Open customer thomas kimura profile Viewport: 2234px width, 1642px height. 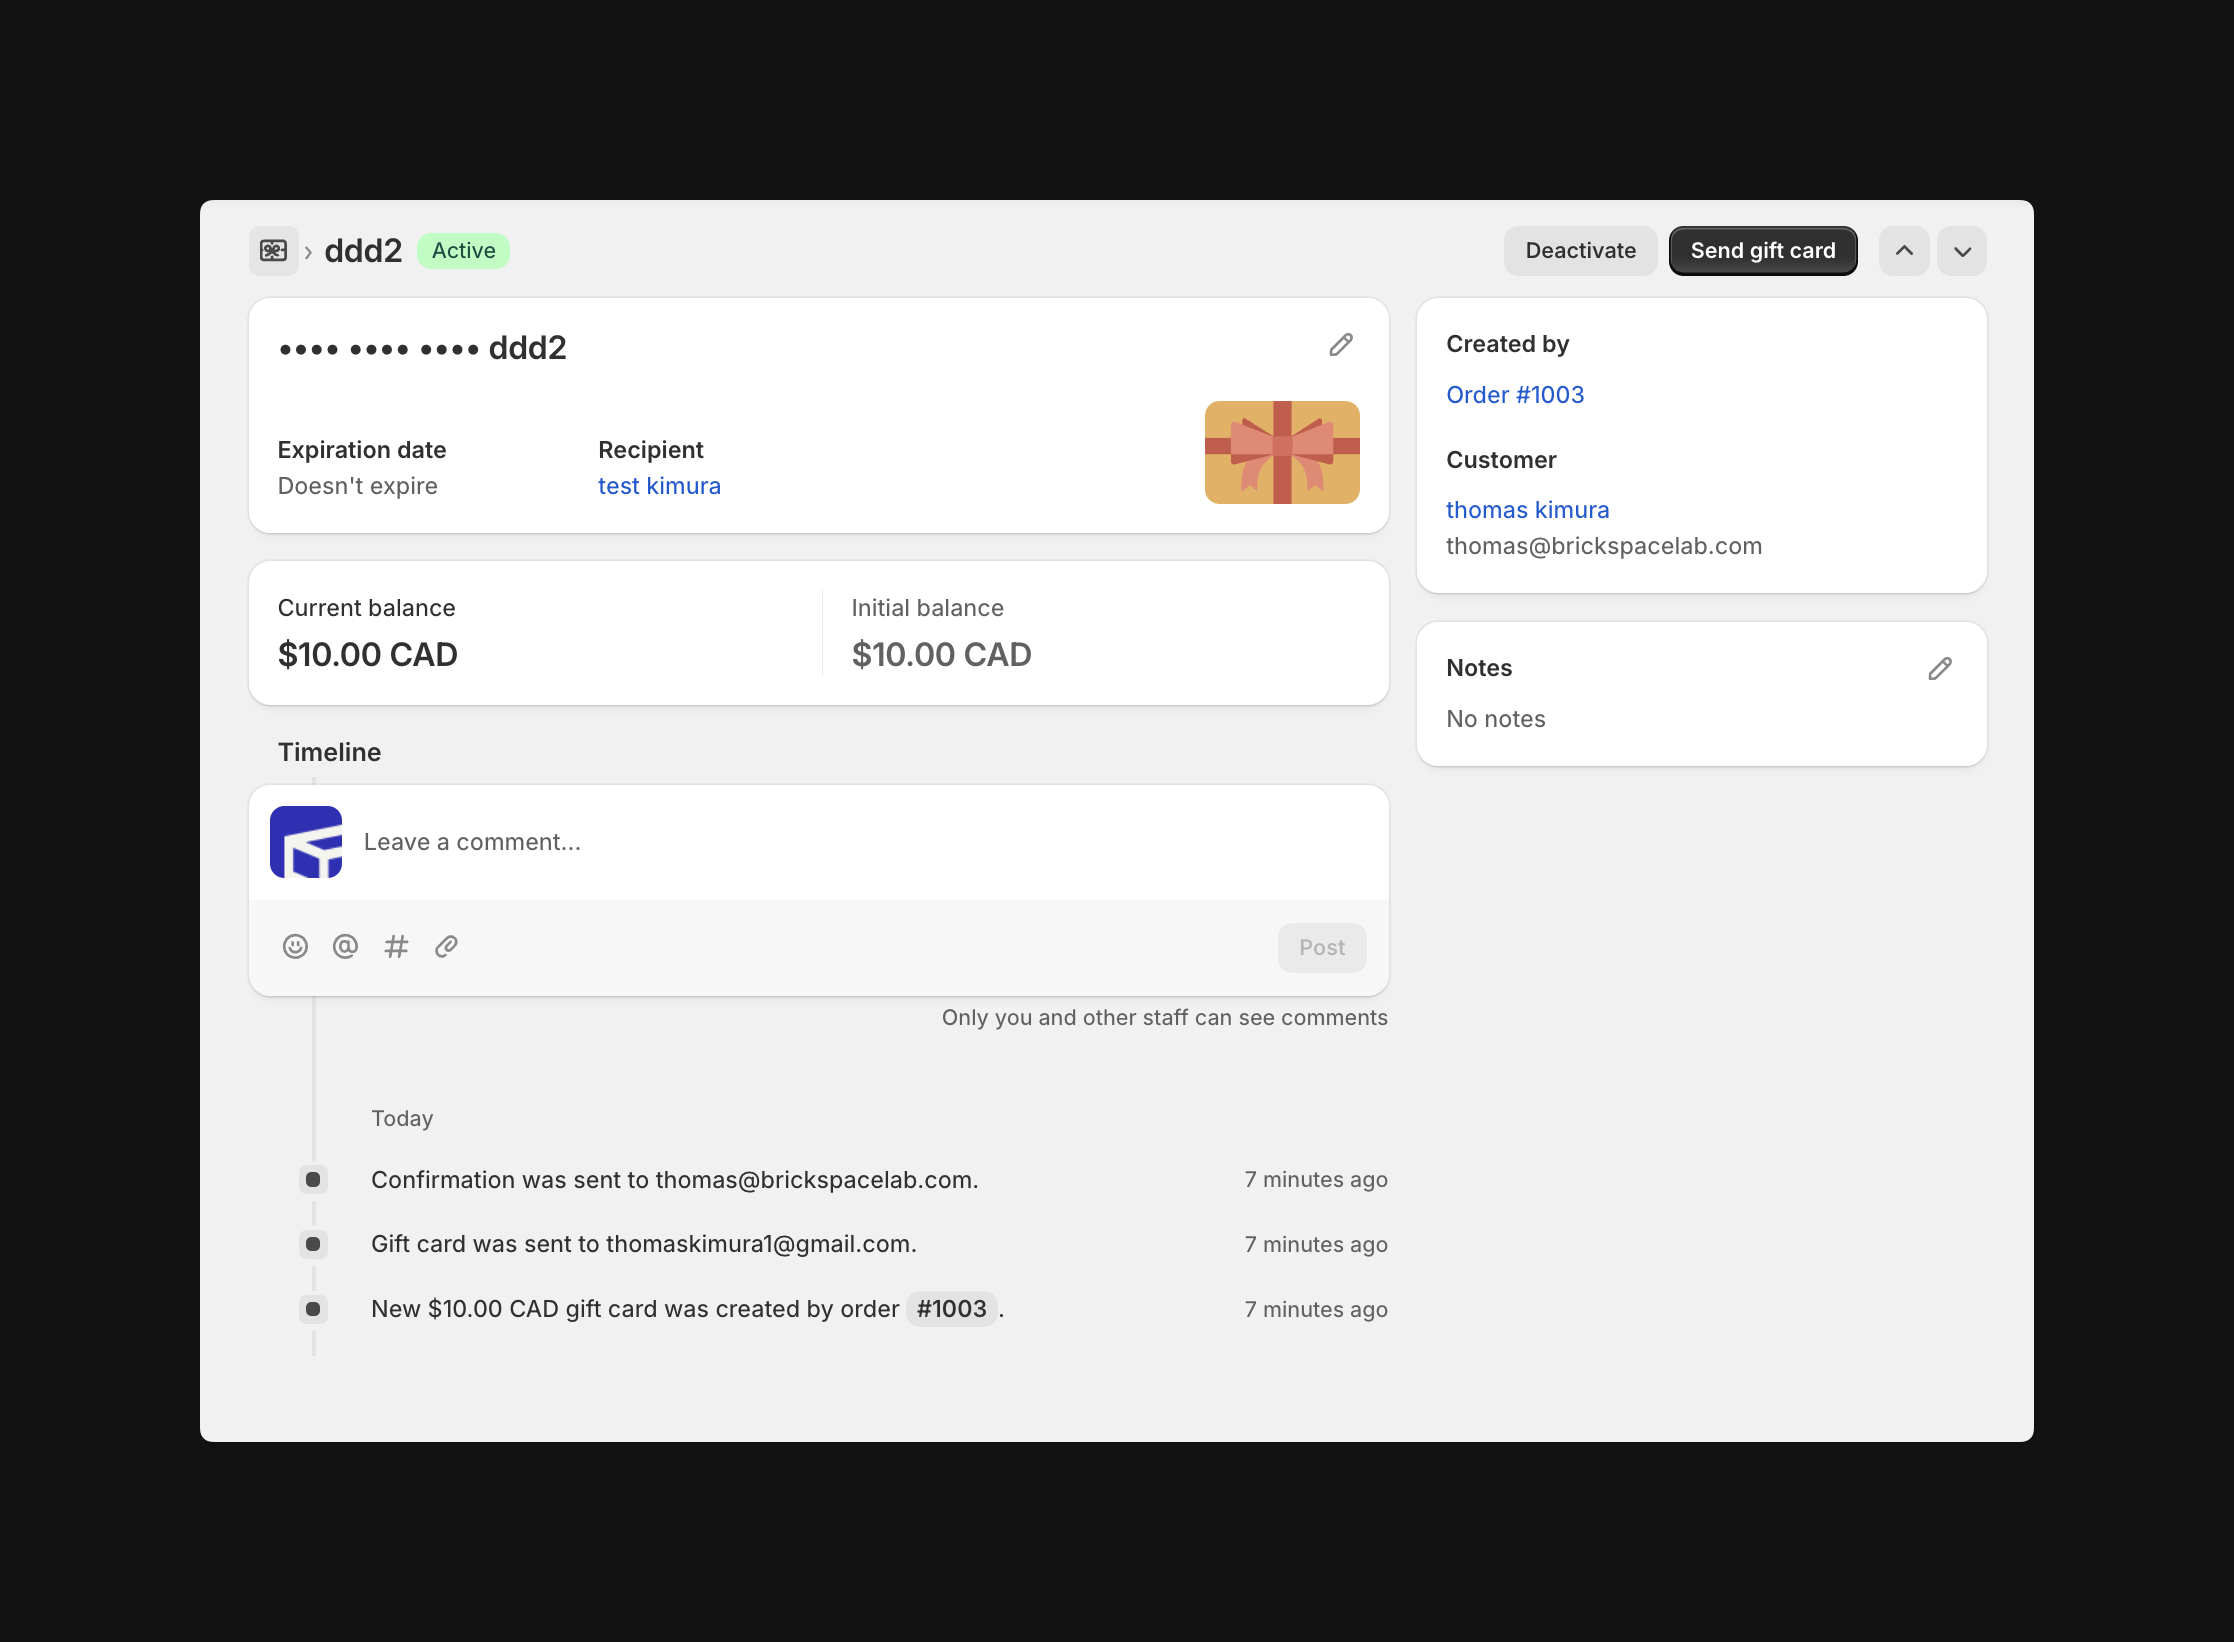[1527, 510]
